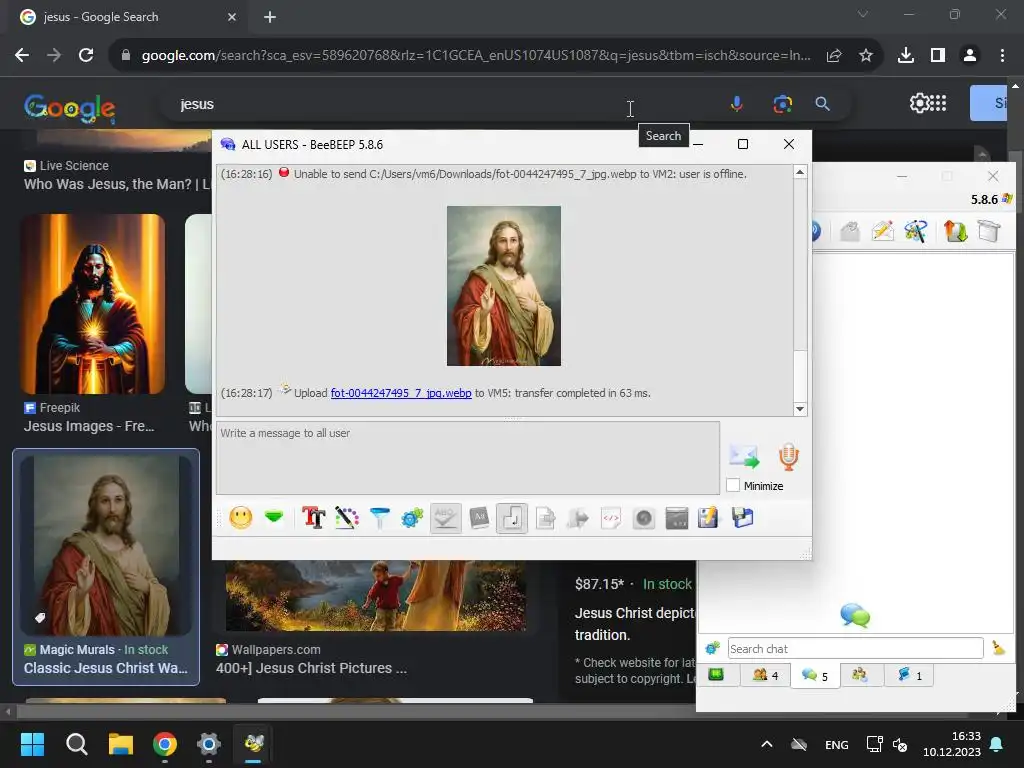Click the floppy disk with pencil icon
The height and width of the screenshot is (768, 1024).
[x=708, y=519]
